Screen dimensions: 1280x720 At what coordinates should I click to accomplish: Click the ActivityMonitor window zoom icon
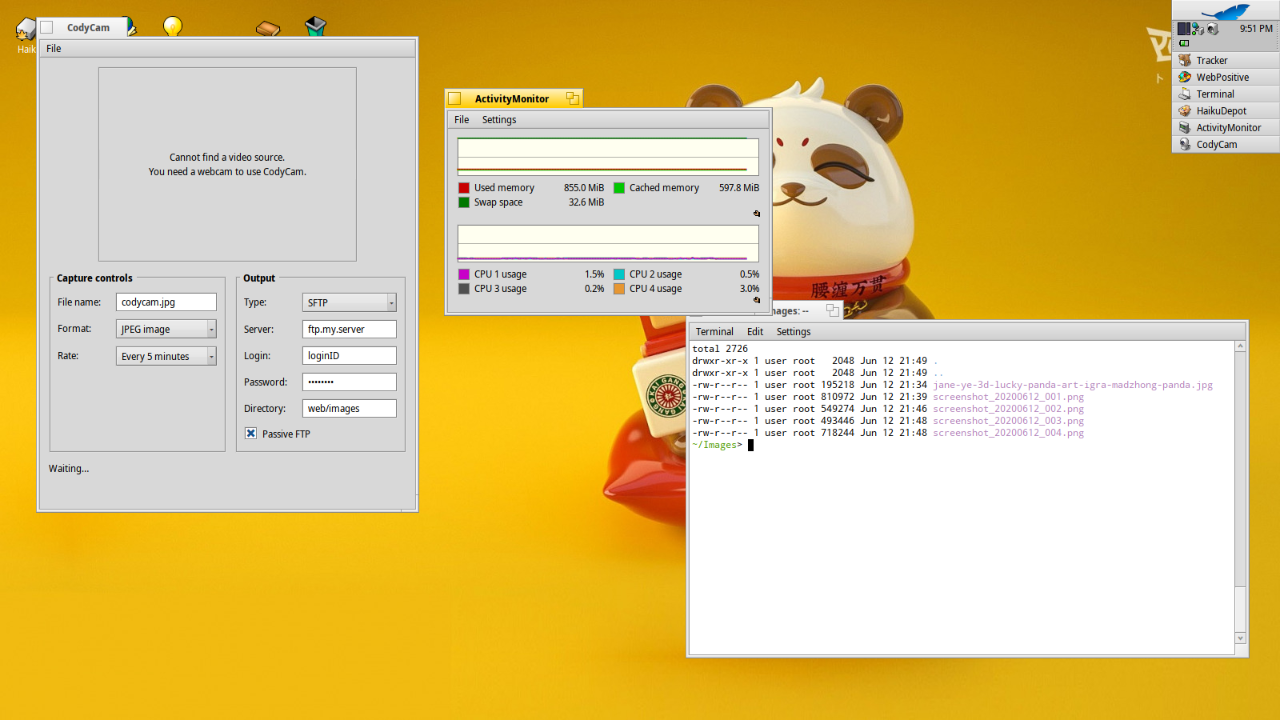572,98
